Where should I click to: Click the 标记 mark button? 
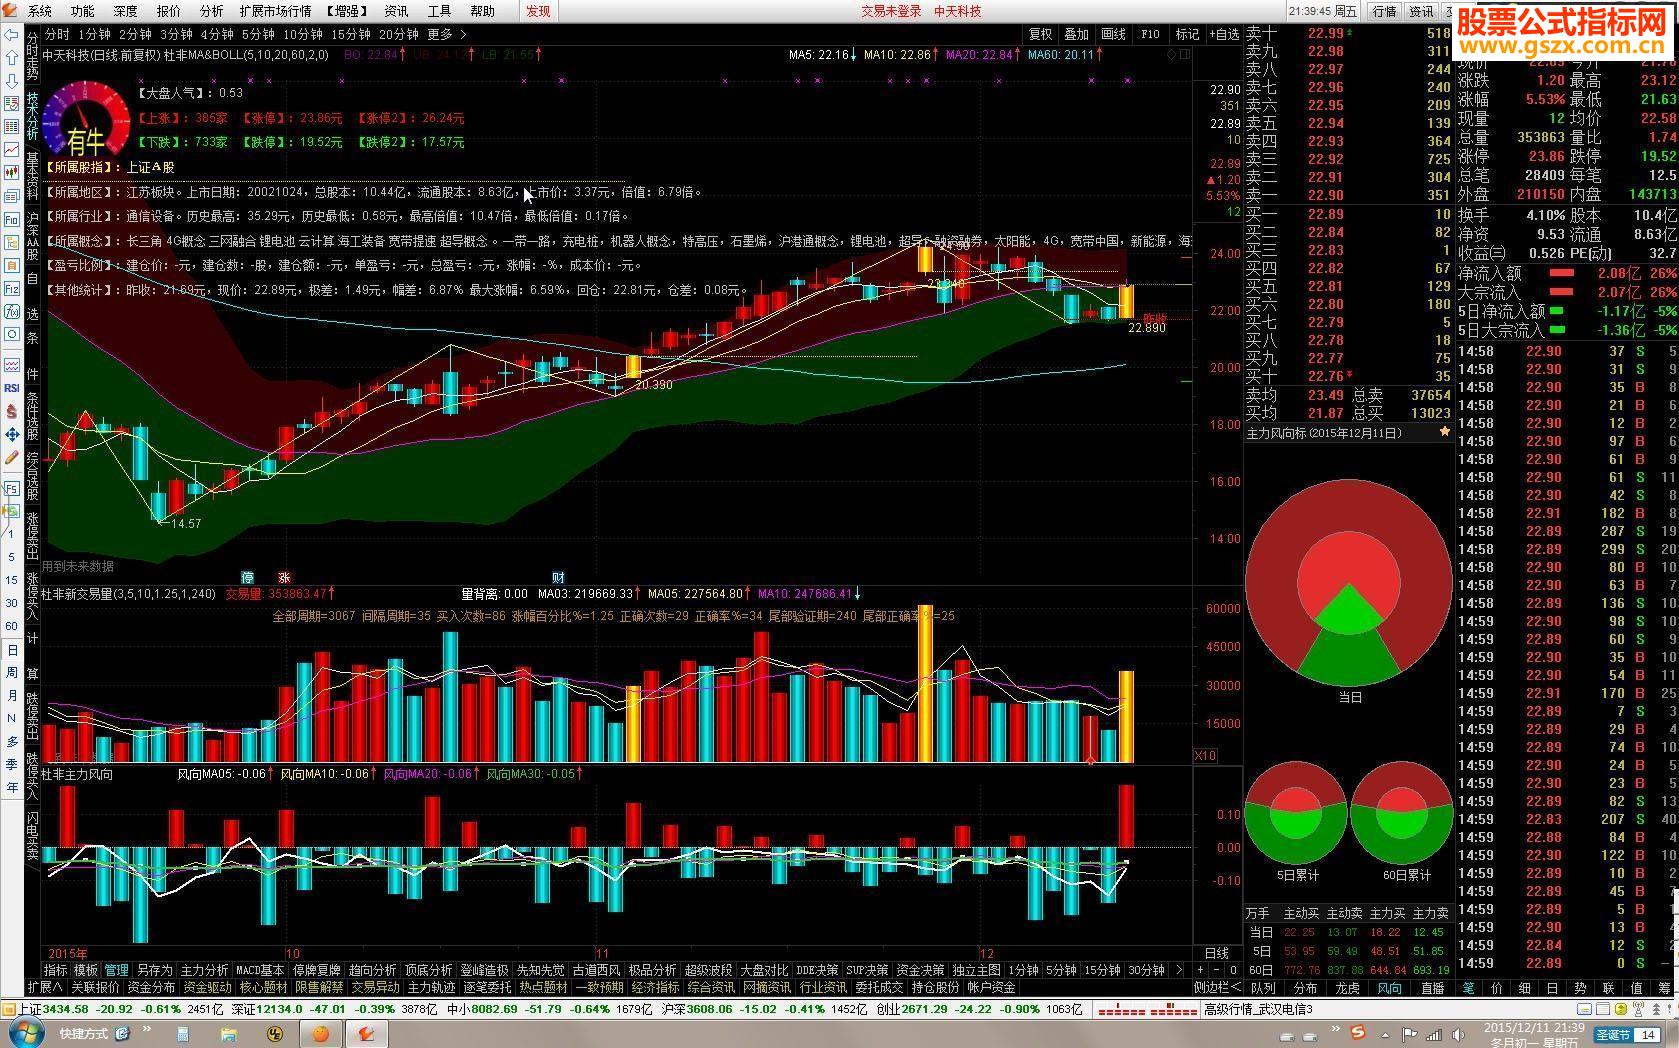click(x=1187, y=34)
